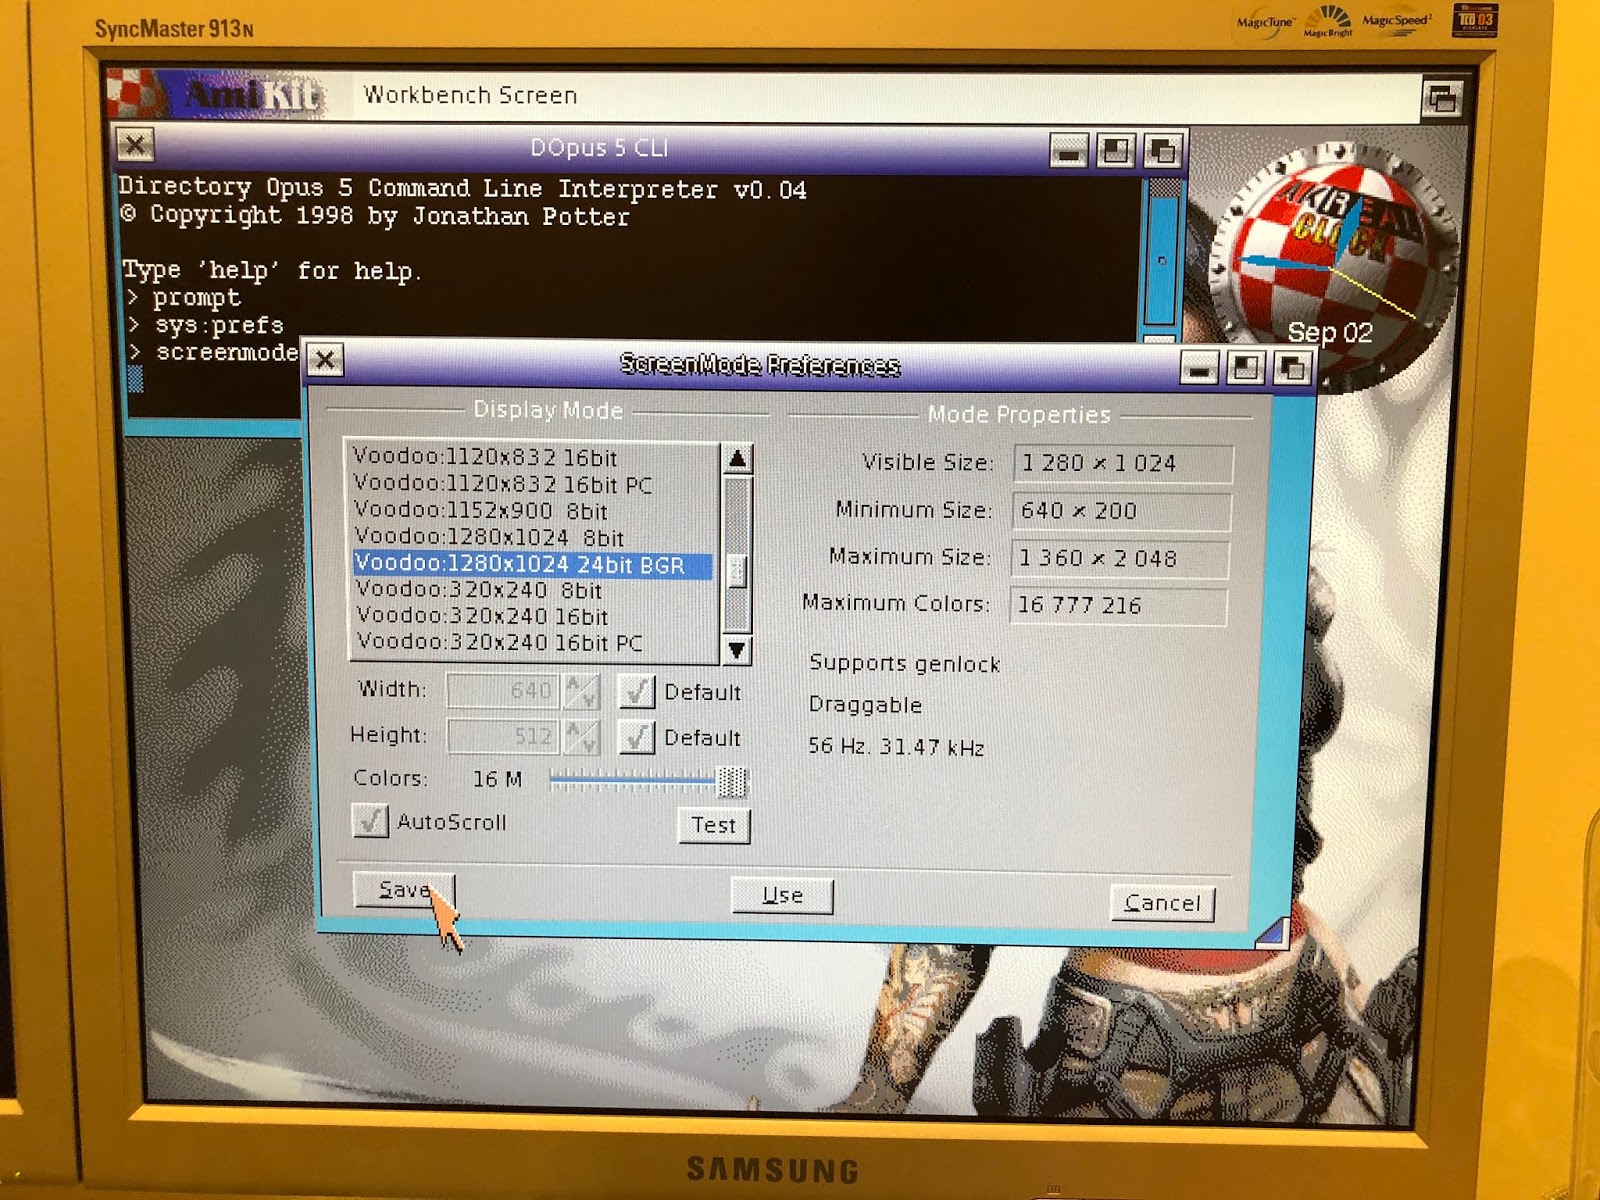Click the Height number field
Image resolution: width=1600 pixels, height=1200 pixels.
coord(503,737)
